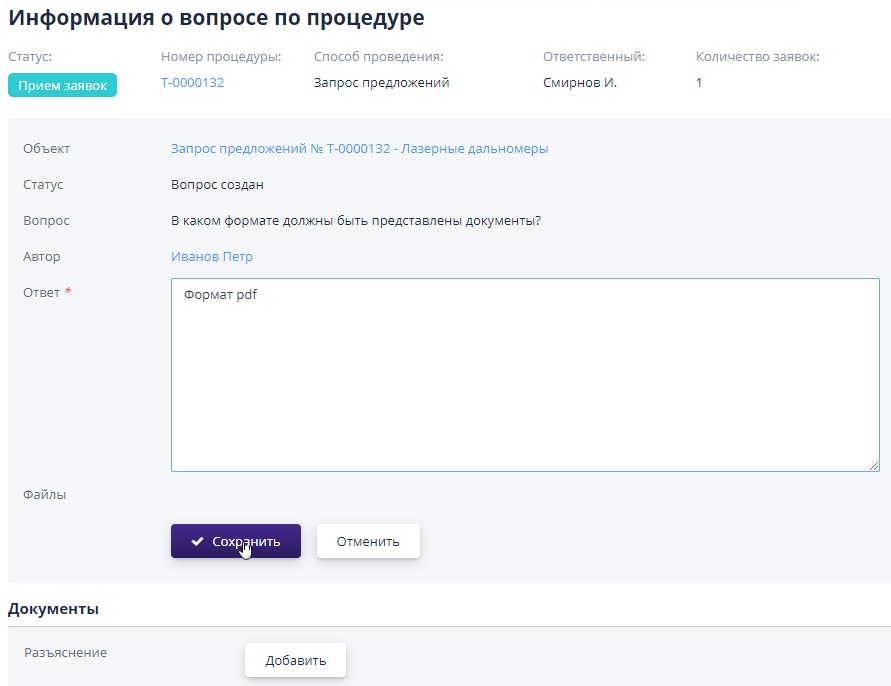Click the Прием заявок status badge
891x686 pixels.
pyautogui.click(x=61, y=86)
